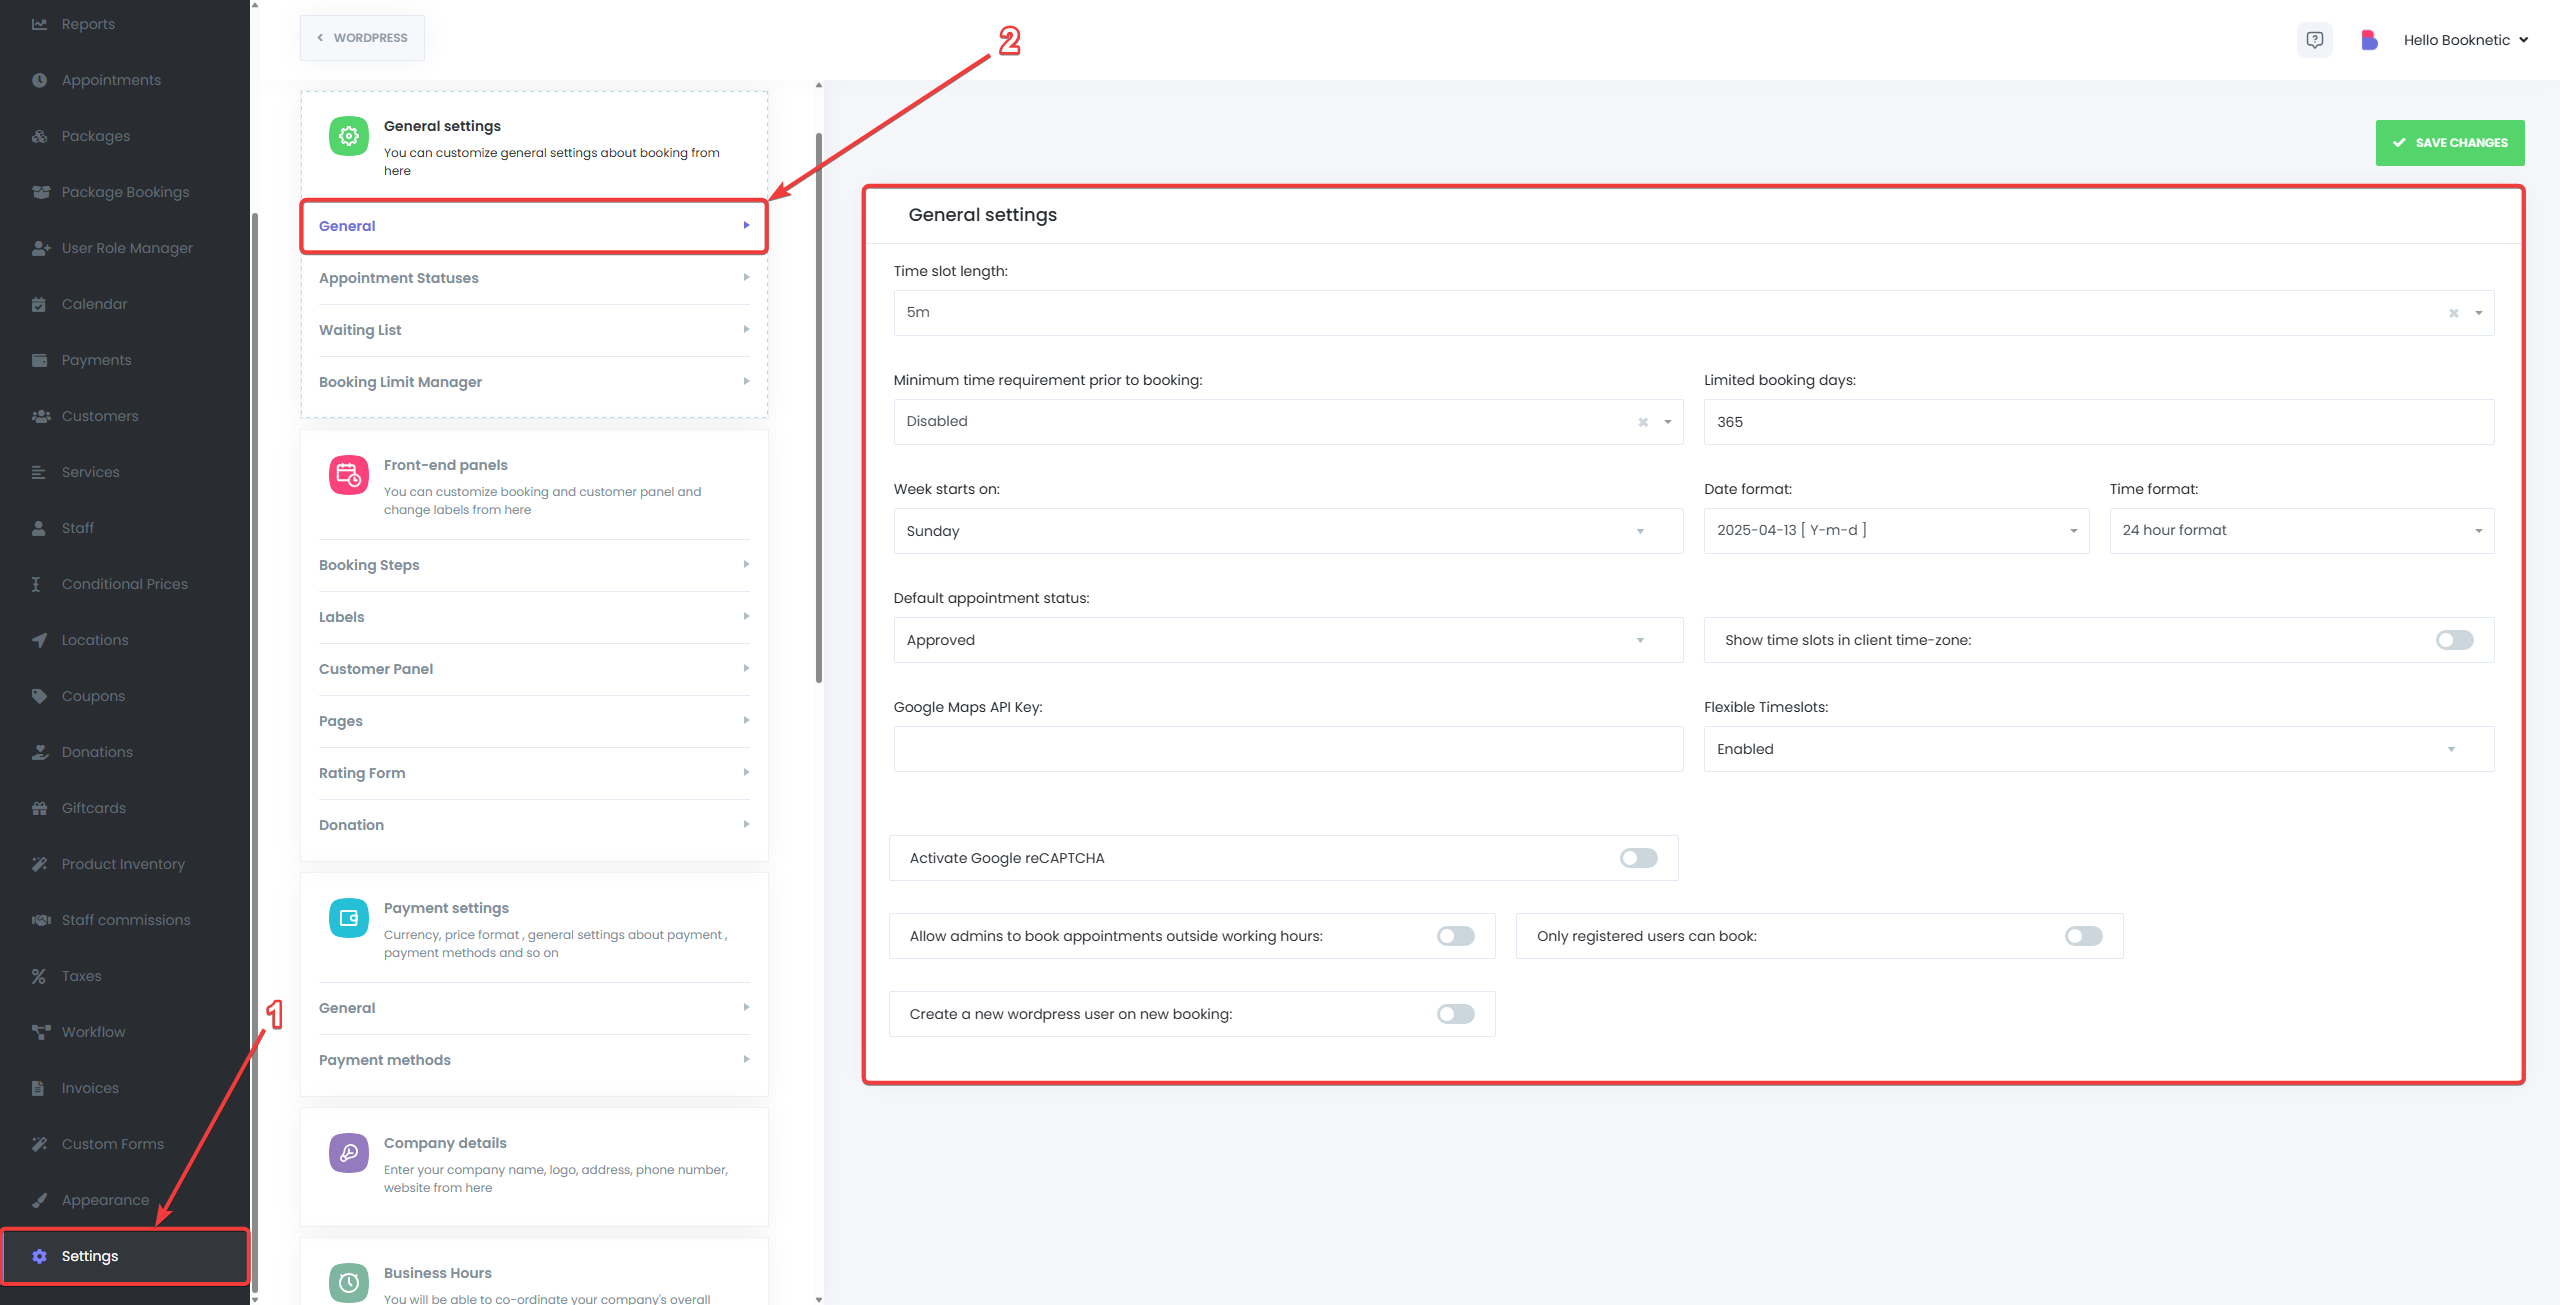Click the Coupons tag icon in sidebar

pyautogui.click(x=39, y=696)
